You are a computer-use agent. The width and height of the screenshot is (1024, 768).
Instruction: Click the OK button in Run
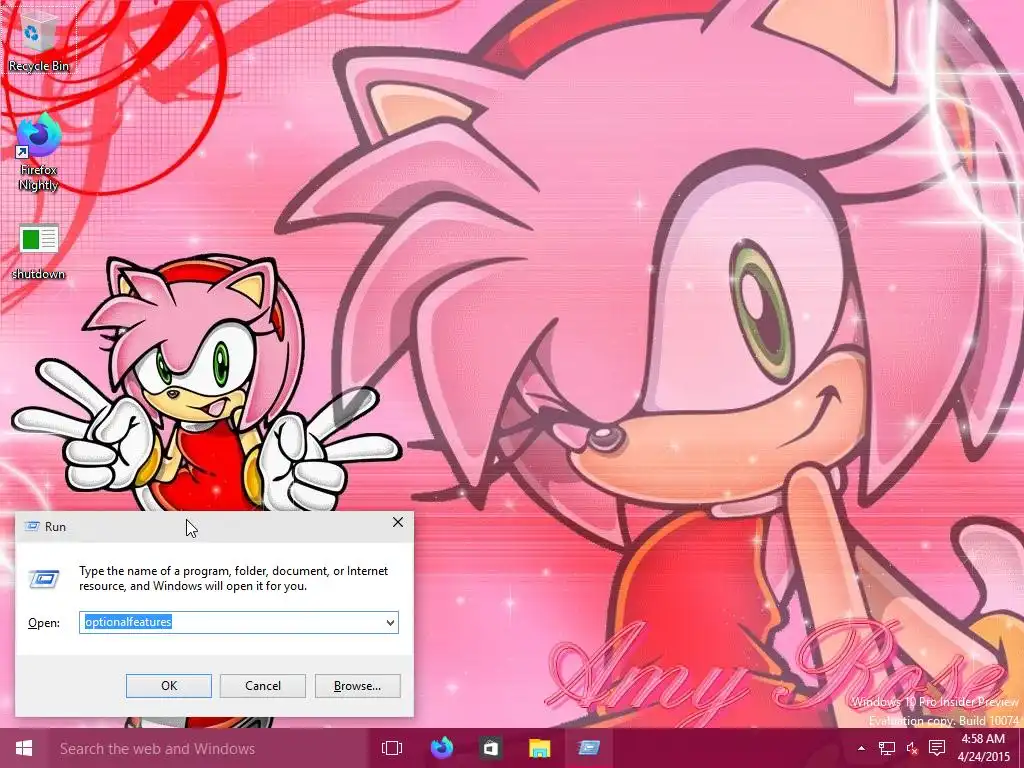point(168,686)
